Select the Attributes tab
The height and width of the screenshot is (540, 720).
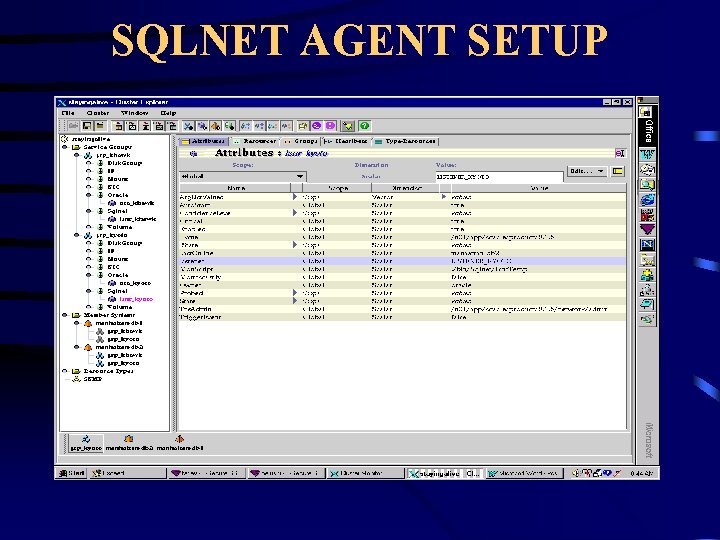point(203,141)
